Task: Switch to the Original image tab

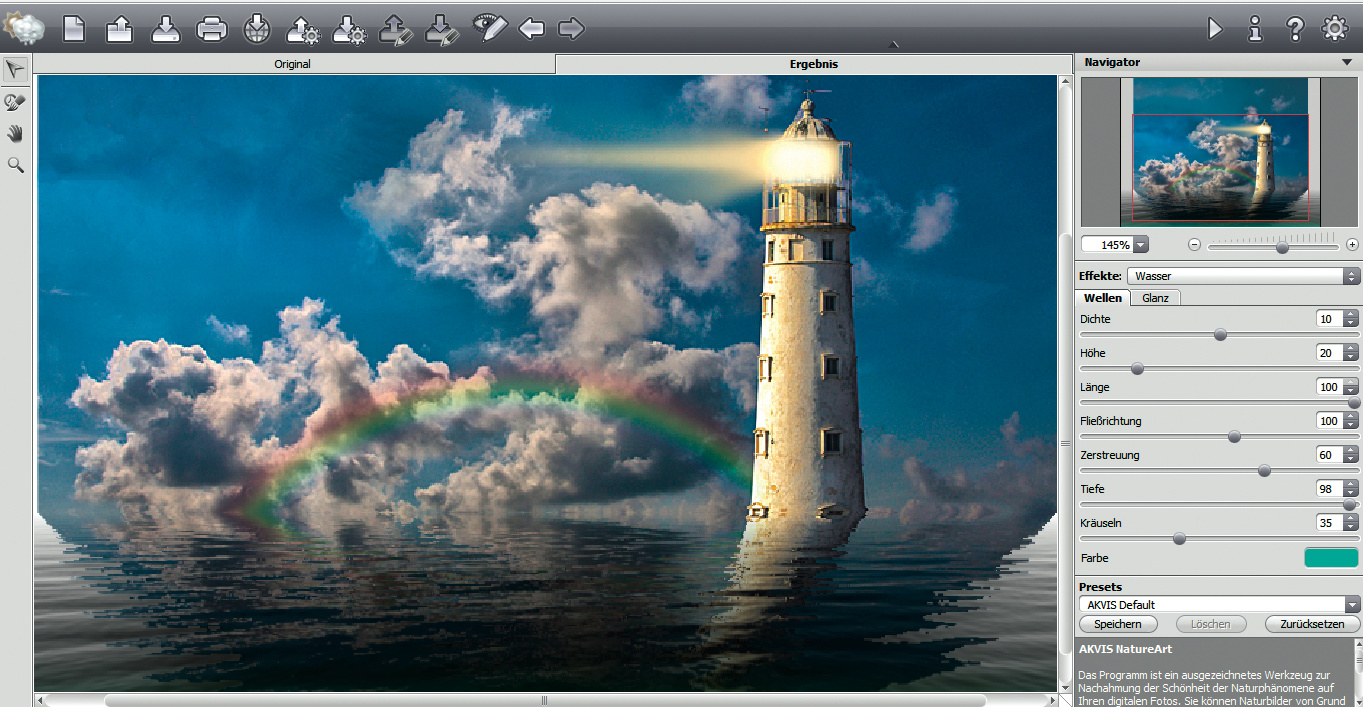Action: click(x=293, y=64)
